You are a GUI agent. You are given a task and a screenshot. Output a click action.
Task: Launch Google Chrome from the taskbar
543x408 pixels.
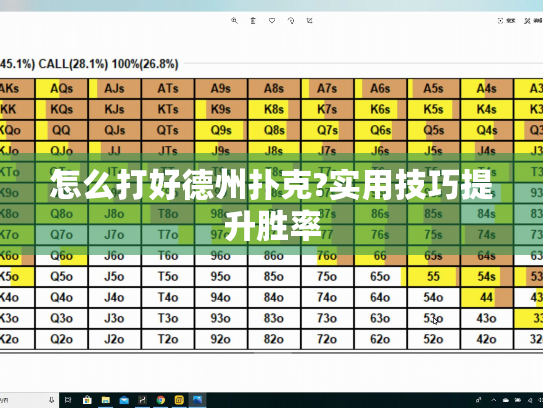[x=161, y=400]
